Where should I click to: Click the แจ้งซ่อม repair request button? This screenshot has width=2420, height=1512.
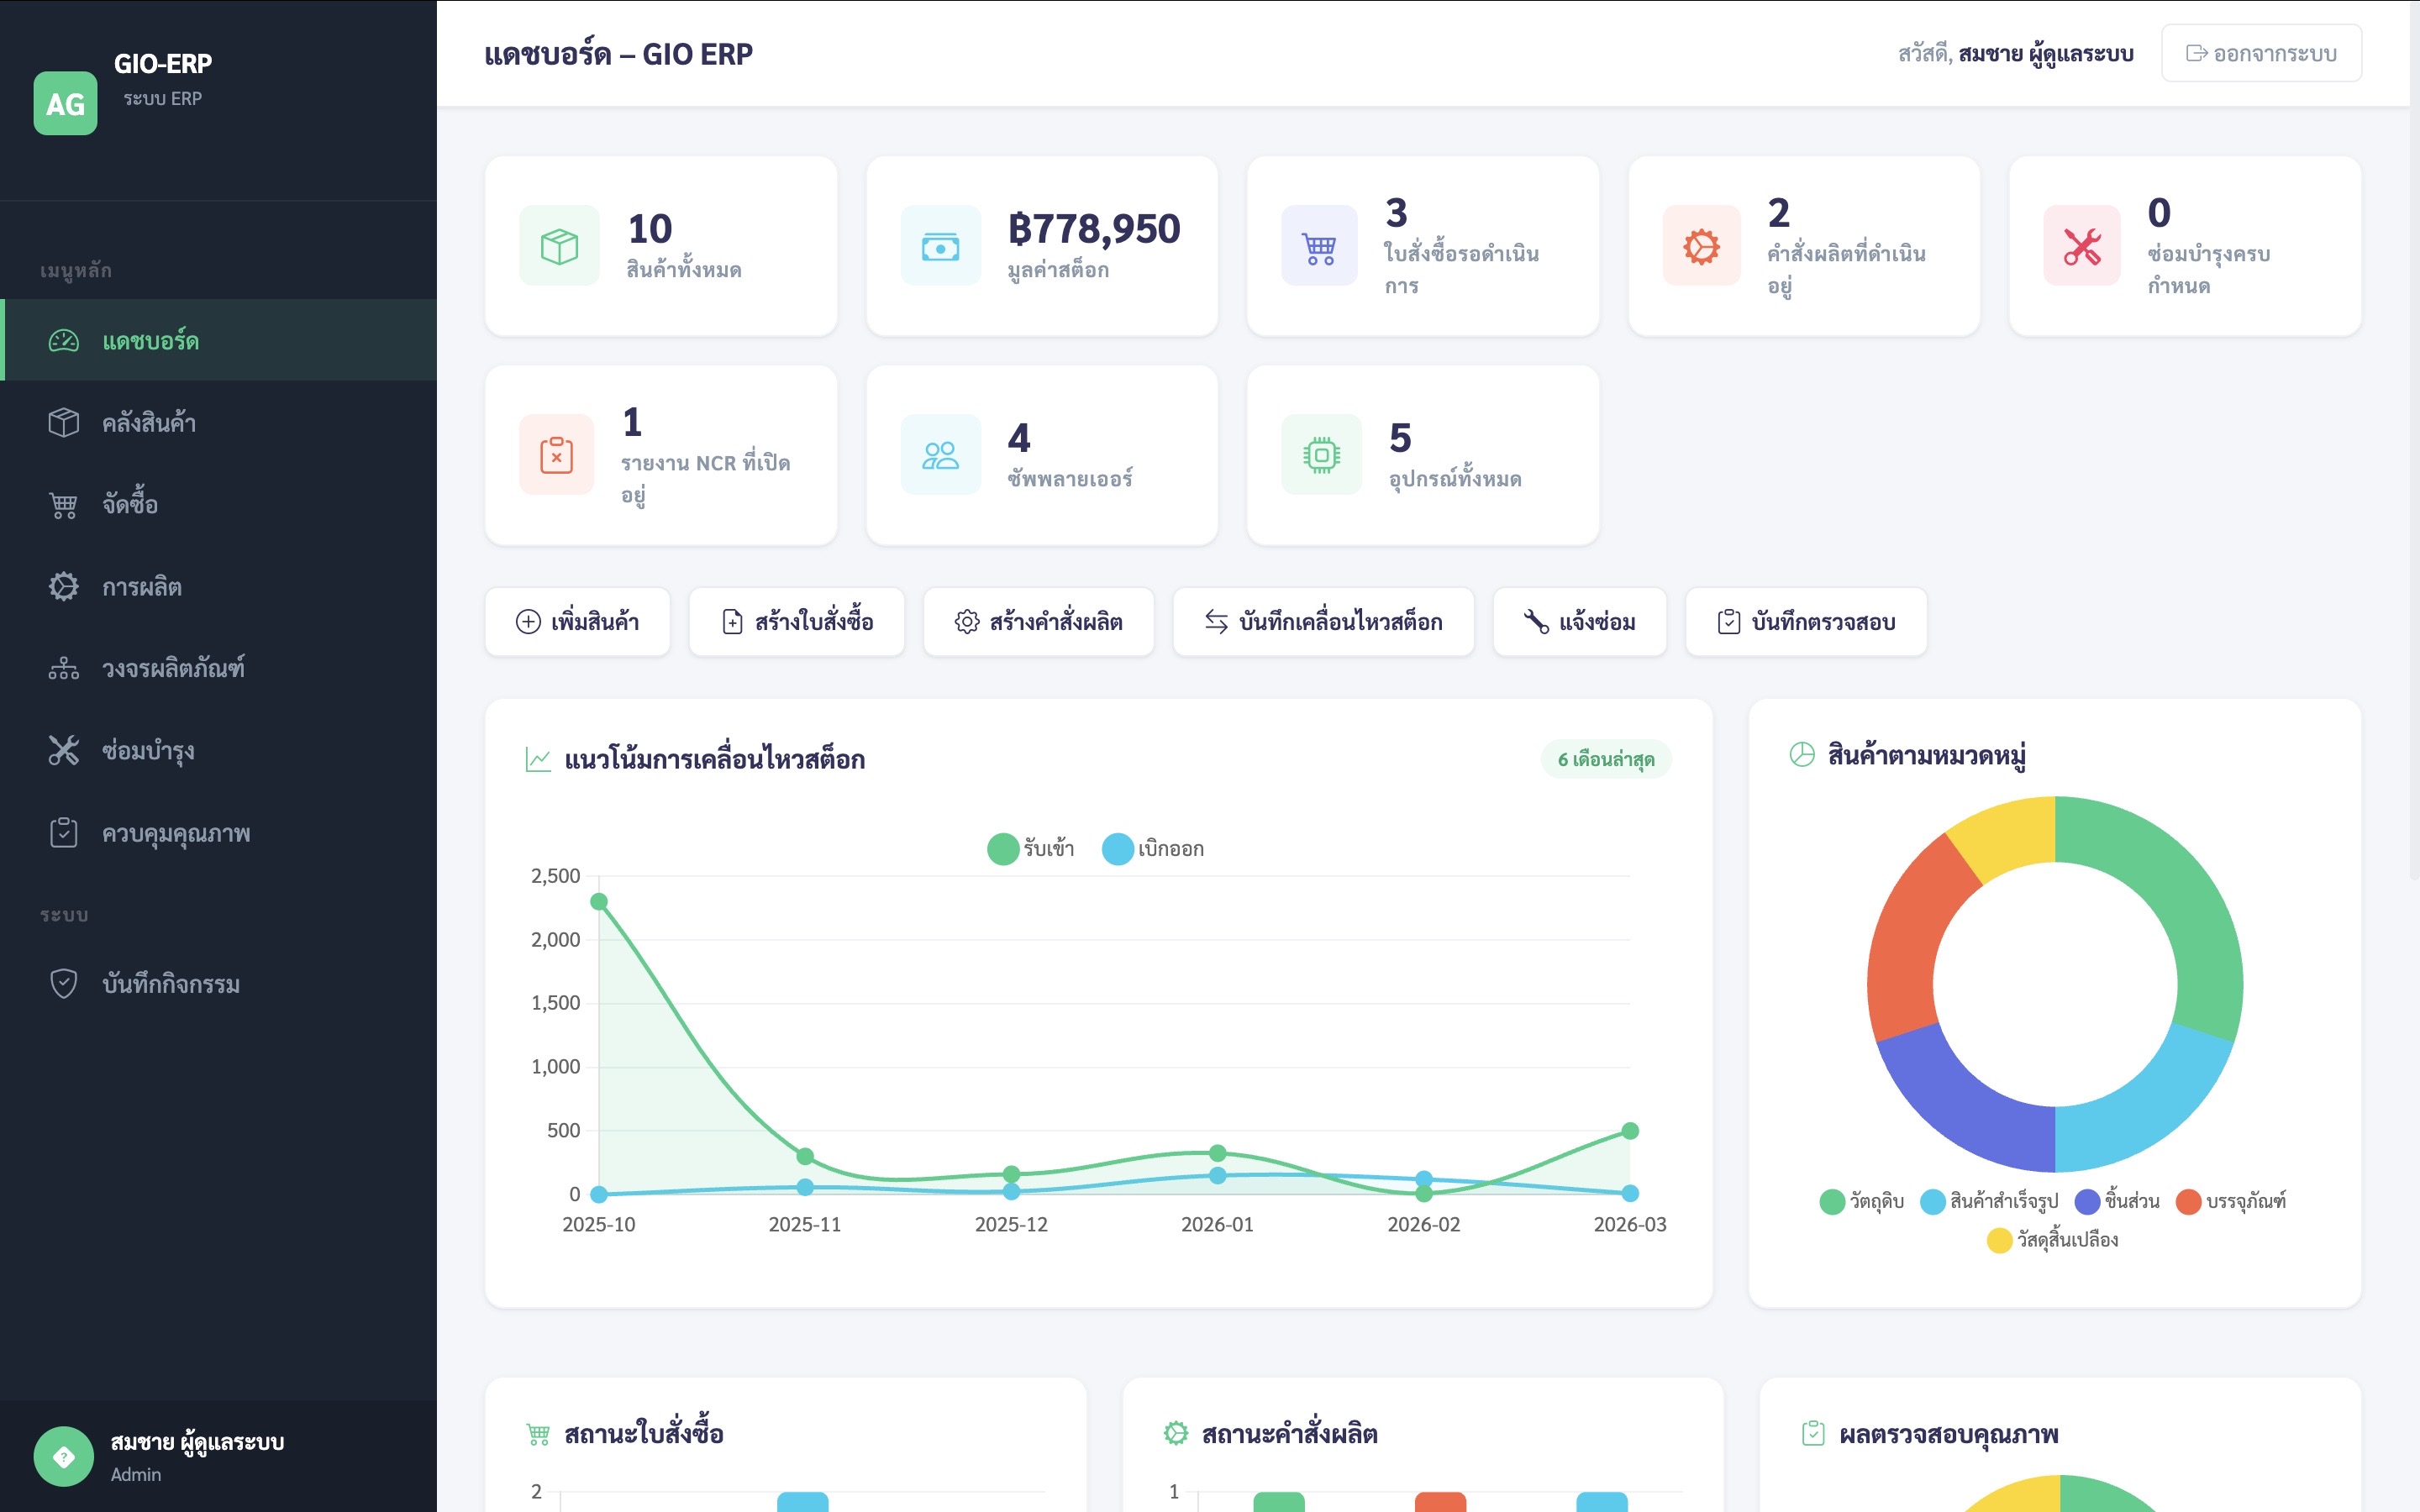click(x=1580, y=622)
